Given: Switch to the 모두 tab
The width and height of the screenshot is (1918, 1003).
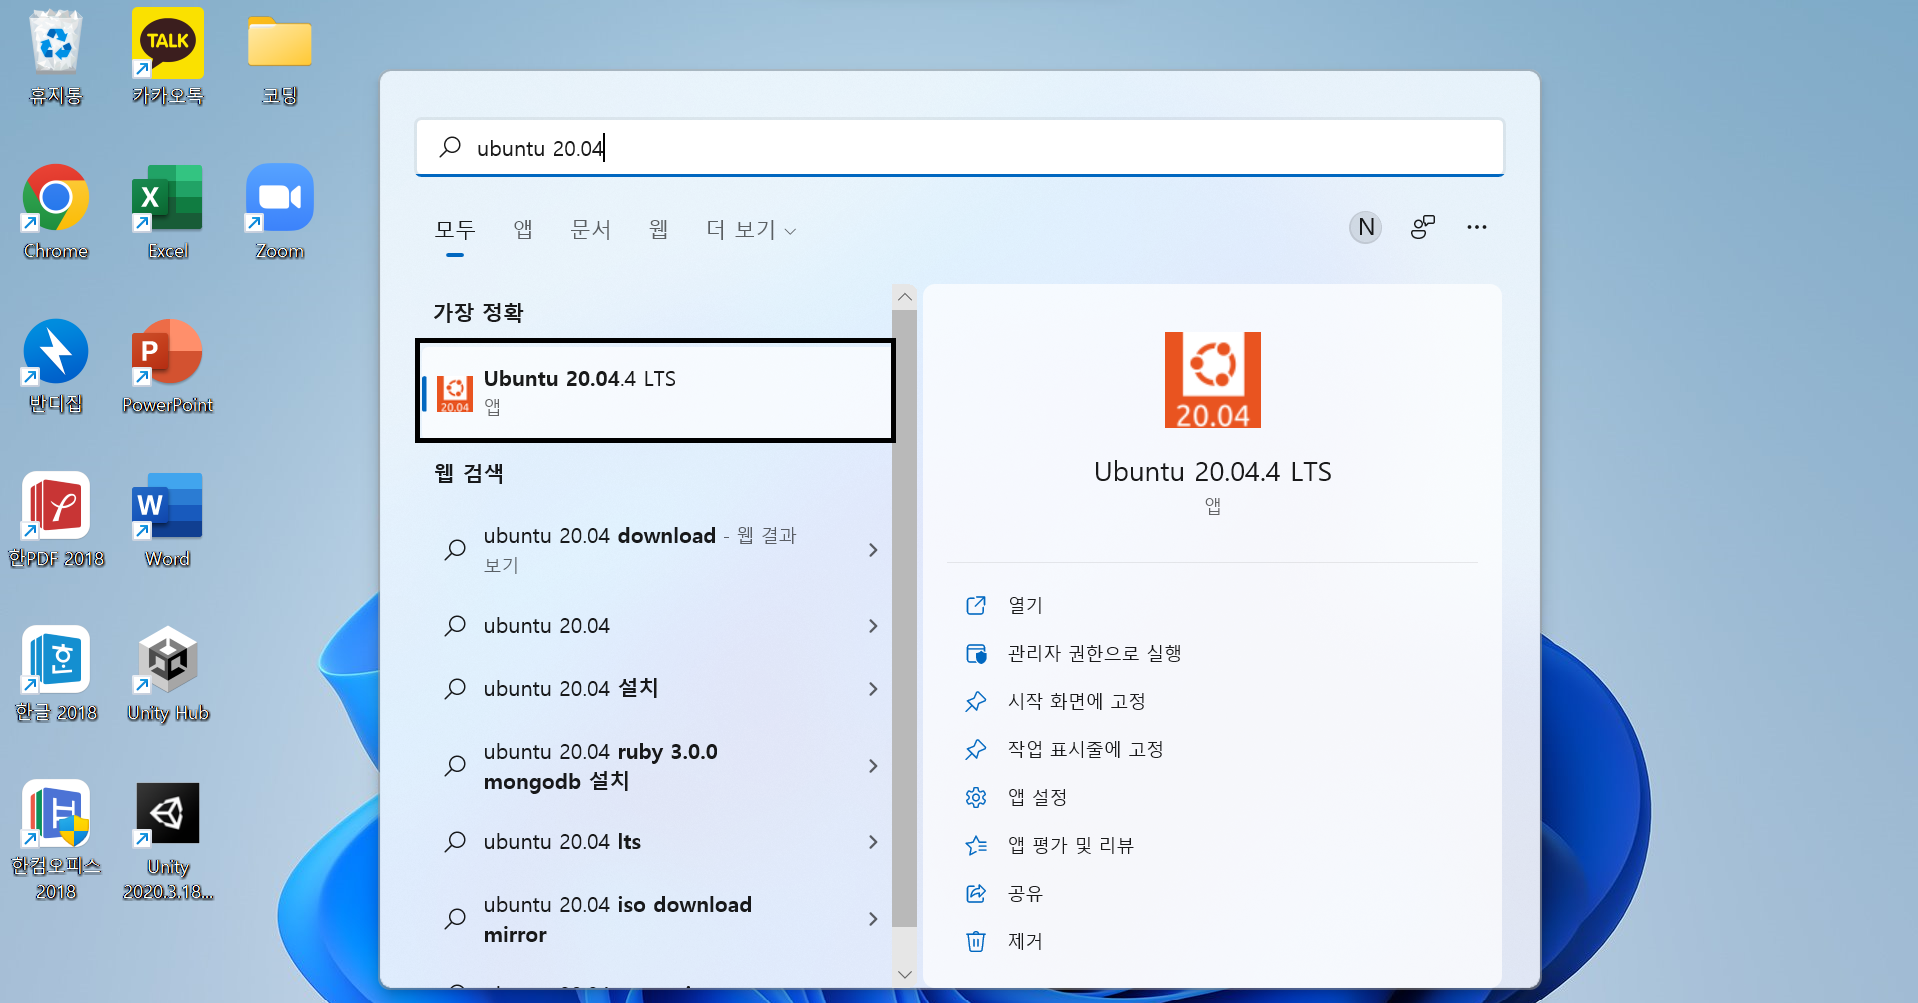Looking at the screenshot, I should pyautogui.click(x=455, y=230).
